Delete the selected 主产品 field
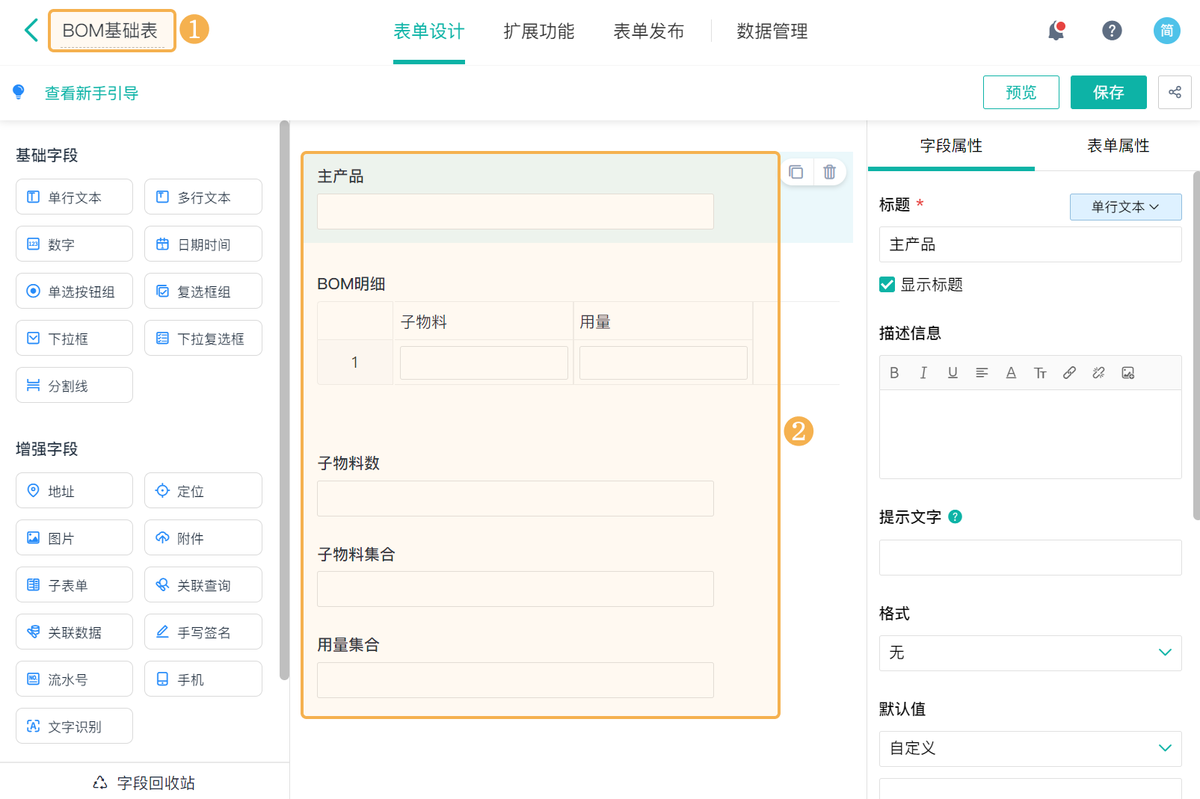Viewport: 1200px width, 799px height. pos(829,172)
